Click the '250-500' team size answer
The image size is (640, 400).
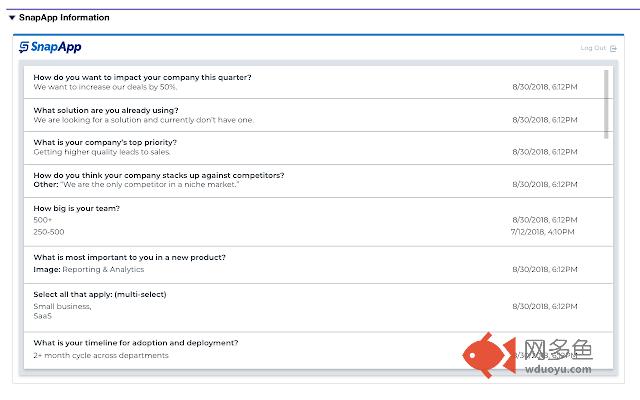tap(49, 231)
